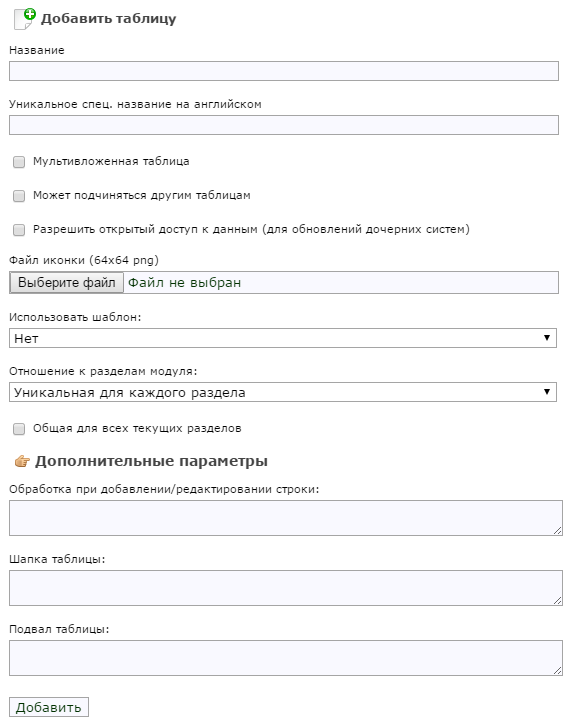Click arrow of the Нет template select
Image resolution: width=572 pixels, height=725 pixels.
click(547, 338)
